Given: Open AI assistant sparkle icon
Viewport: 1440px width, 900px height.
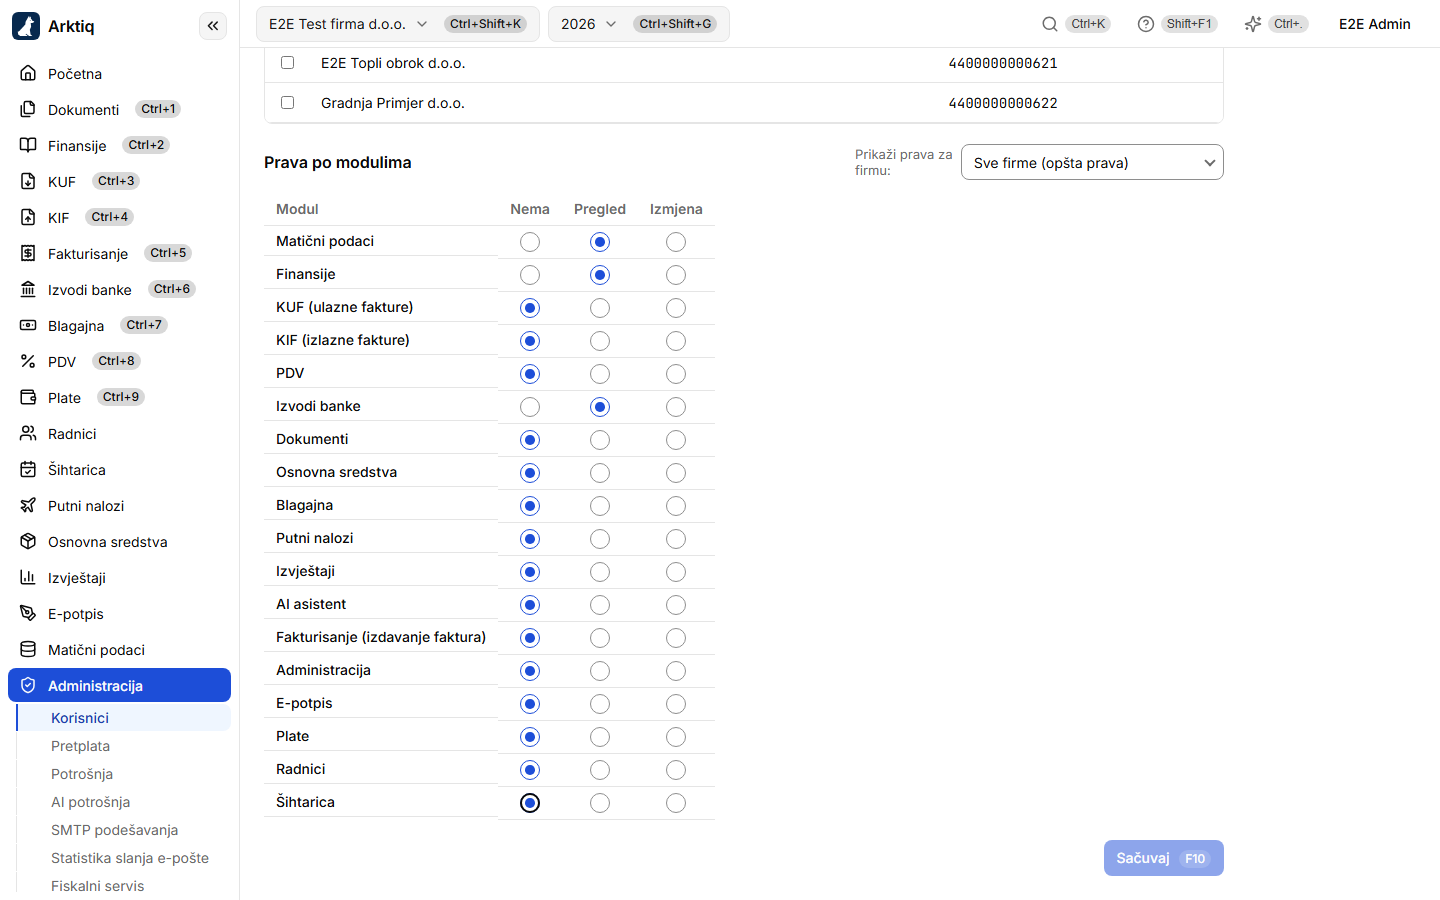Looking at the screenshot, I should (1253, 24).
